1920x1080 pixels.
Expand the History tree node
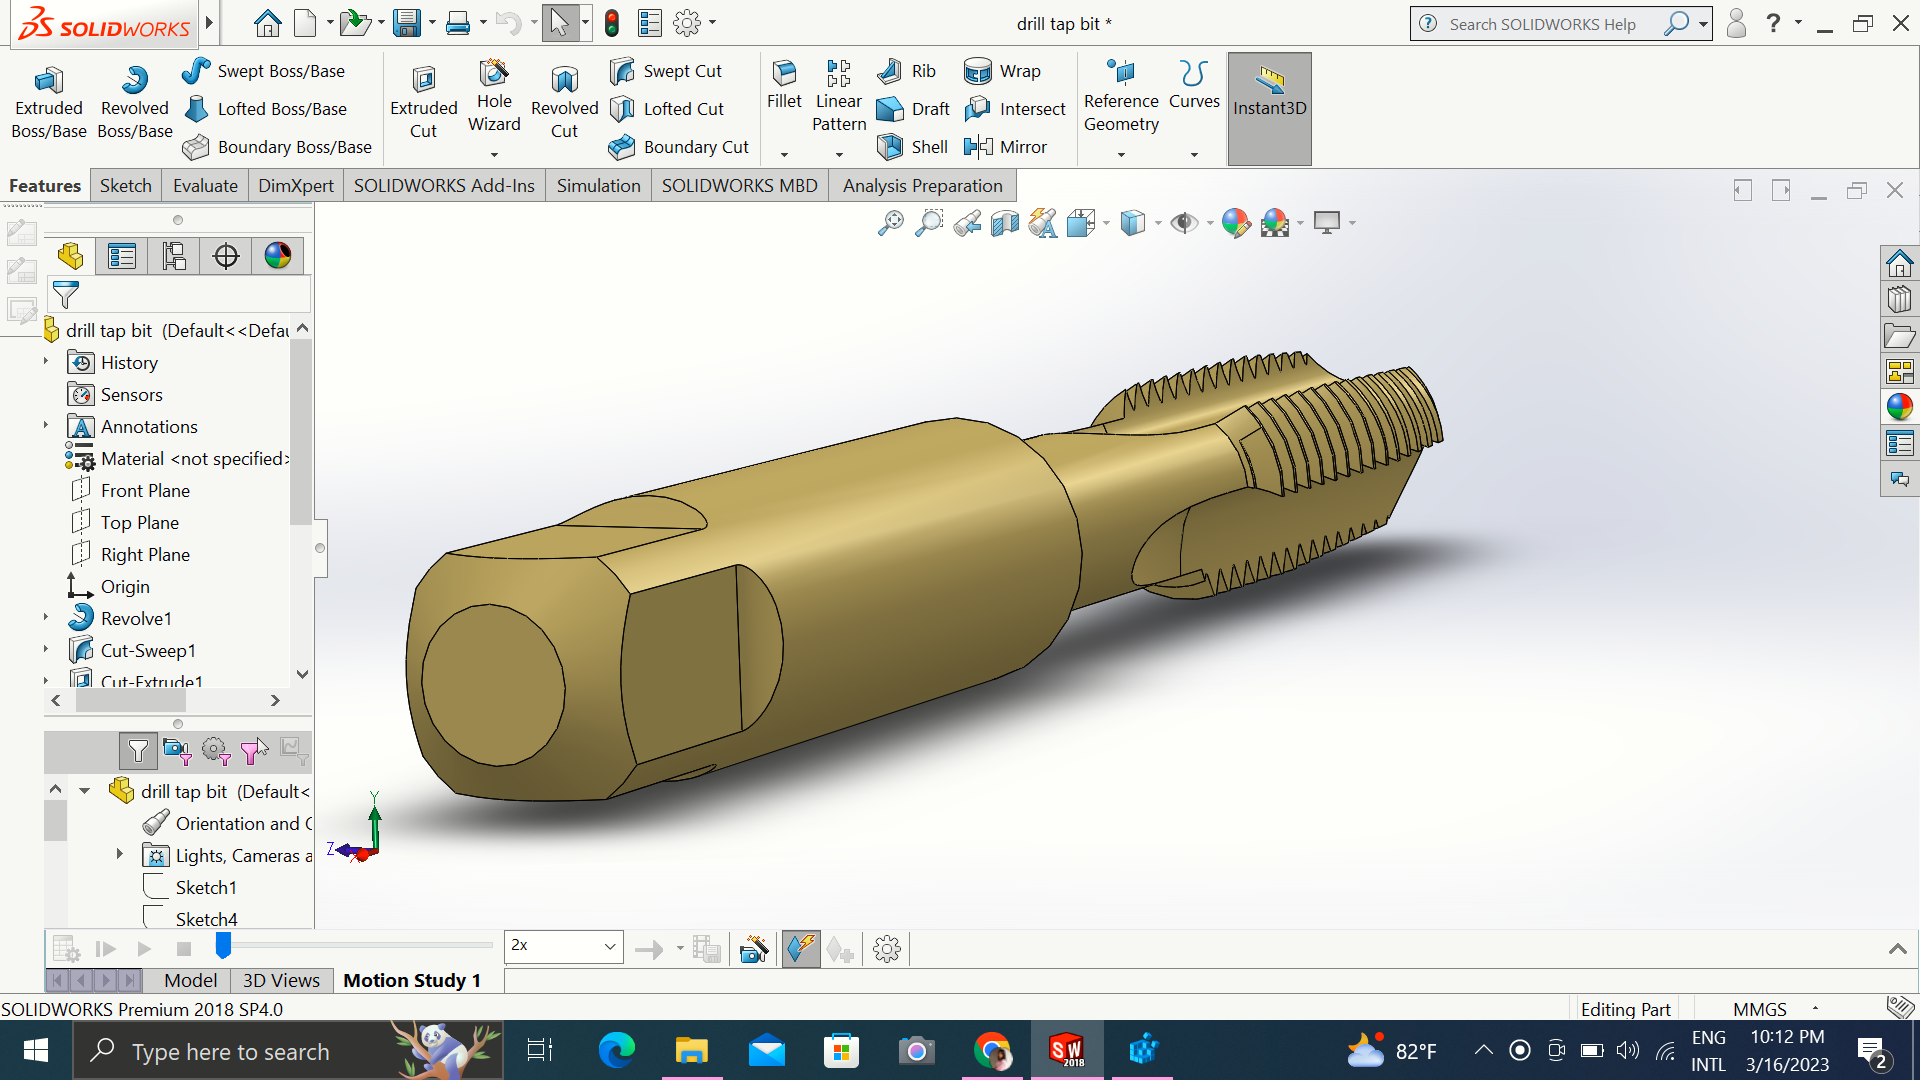click(x=46, y=362)
